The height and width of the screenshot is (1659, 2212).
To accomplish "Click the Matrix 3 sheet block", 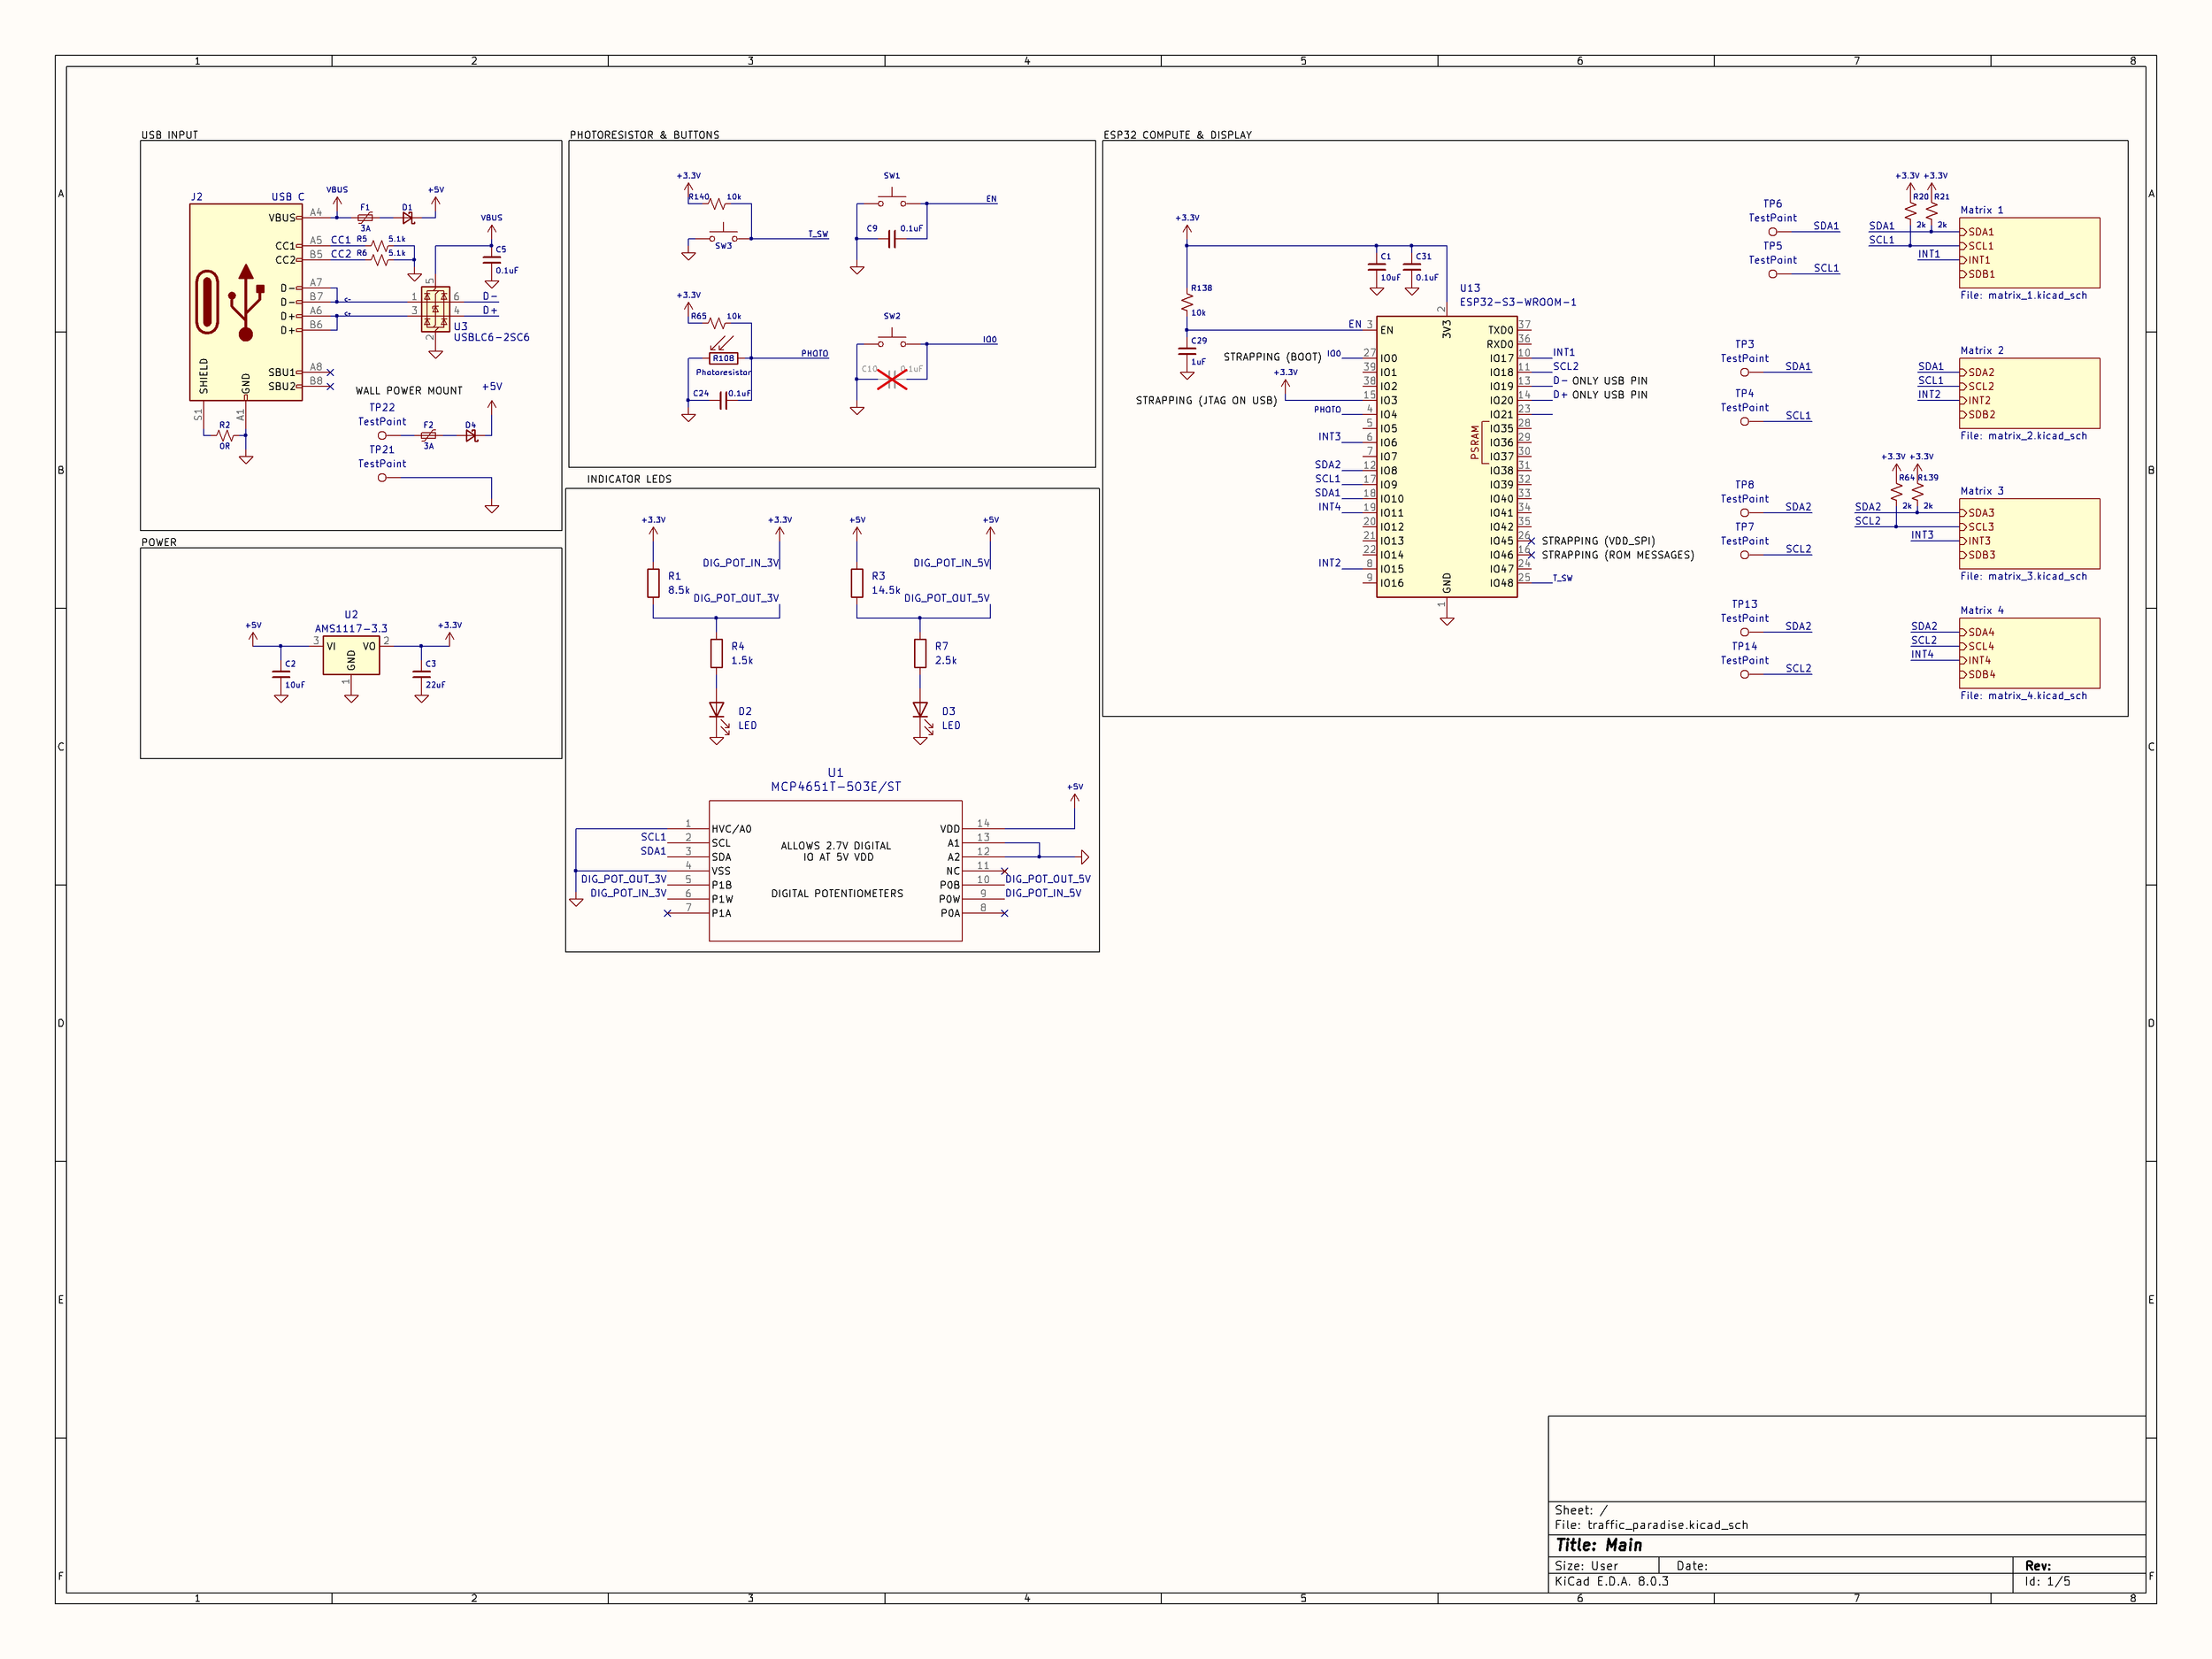I will [x=2030, y=534].
